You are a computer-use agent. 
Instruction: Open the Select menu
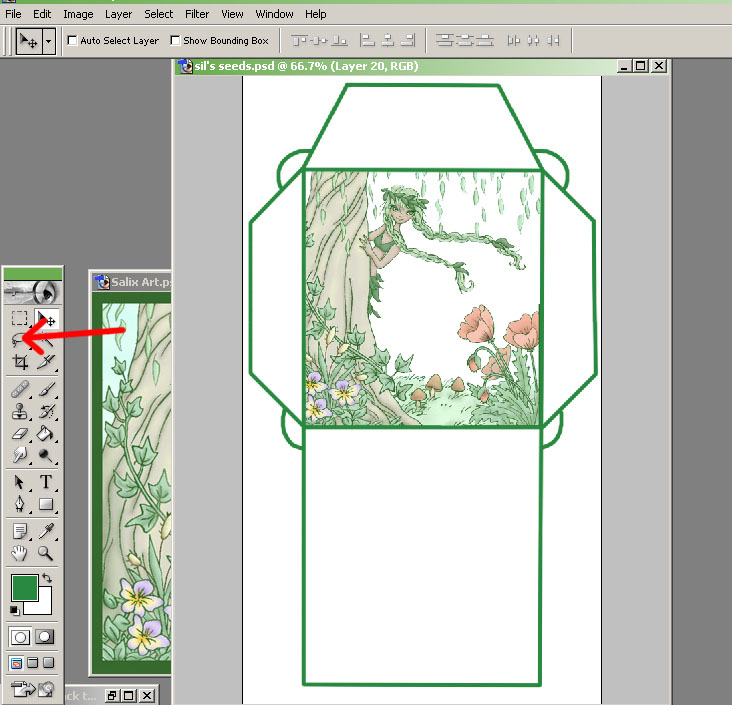pos(158,14)
